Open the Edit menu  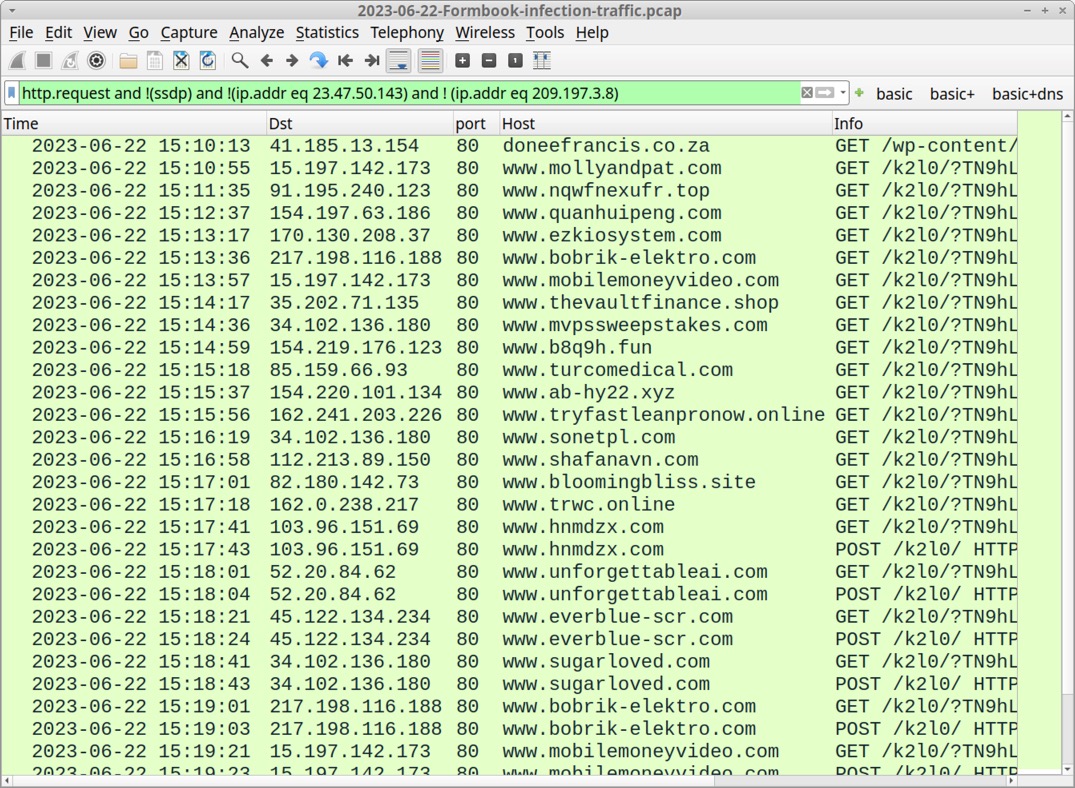tap(58, 32)
